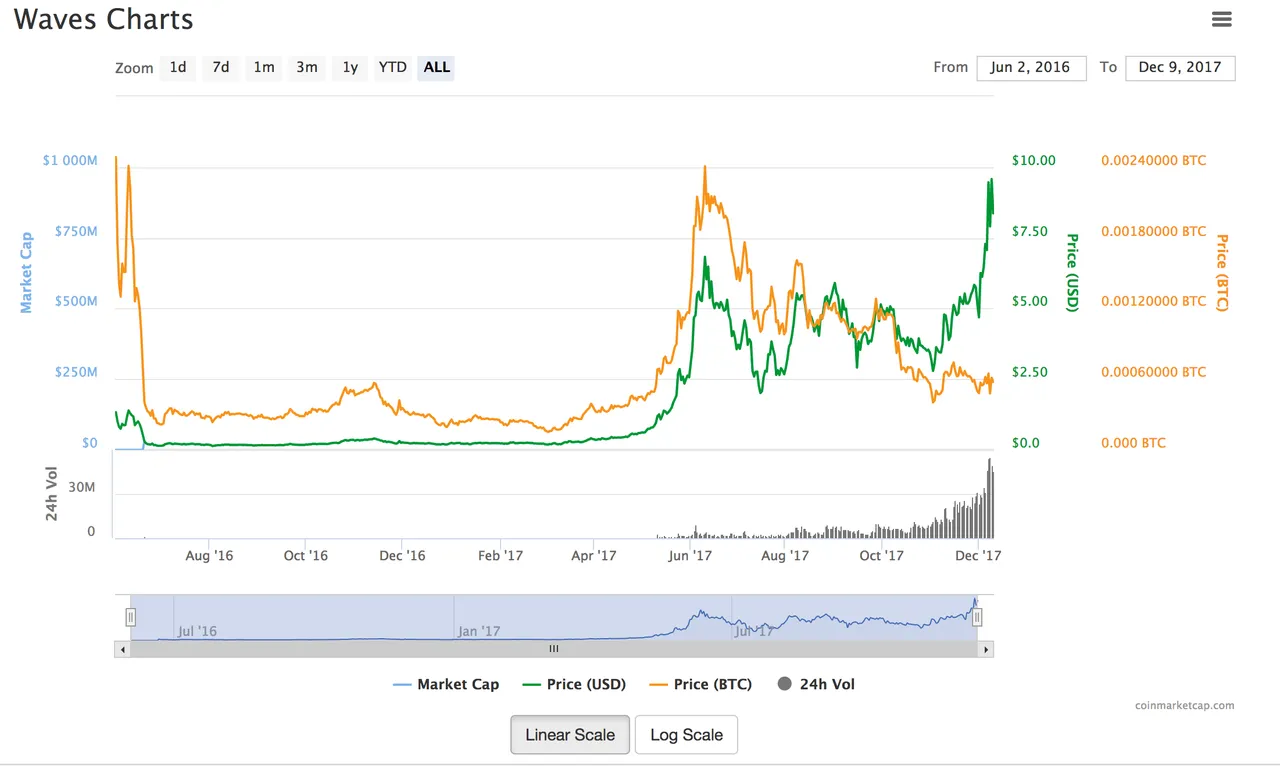Click the Waves Charts heading
1280x766 pixels.
pyautogui.click(x=103, y=19)
